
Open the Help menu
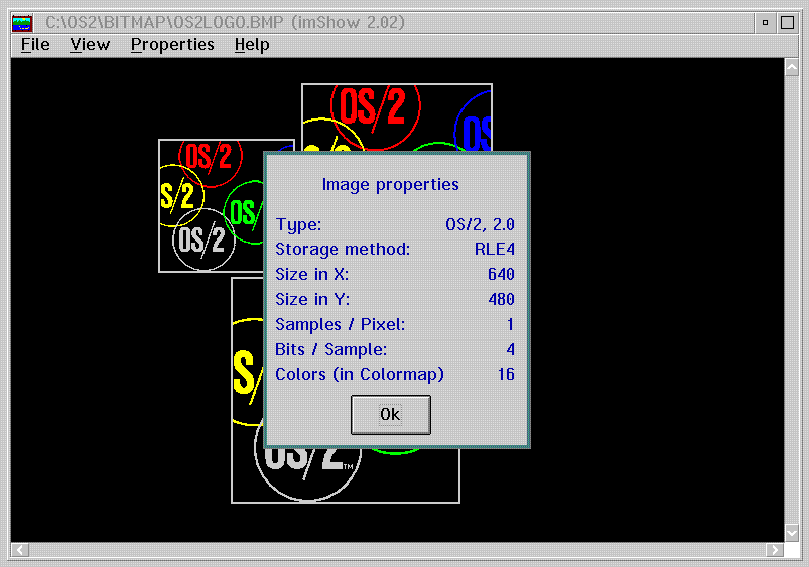(252, 45)
